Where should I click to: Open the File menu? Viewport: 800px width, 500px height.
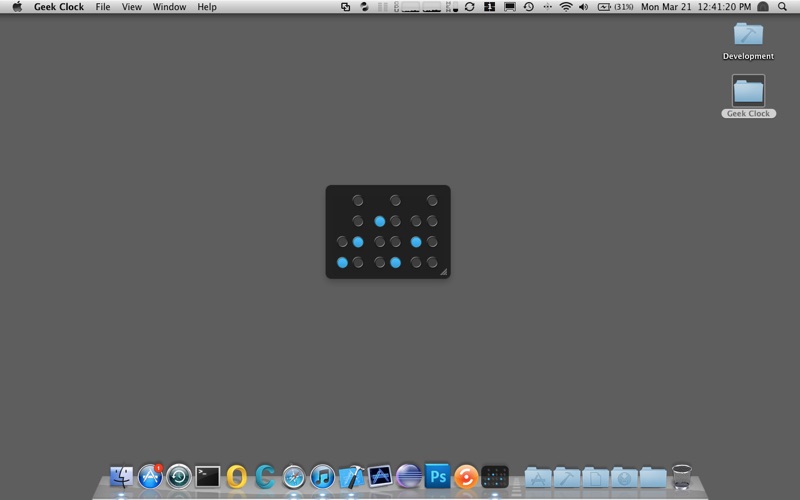pos(103,7)
